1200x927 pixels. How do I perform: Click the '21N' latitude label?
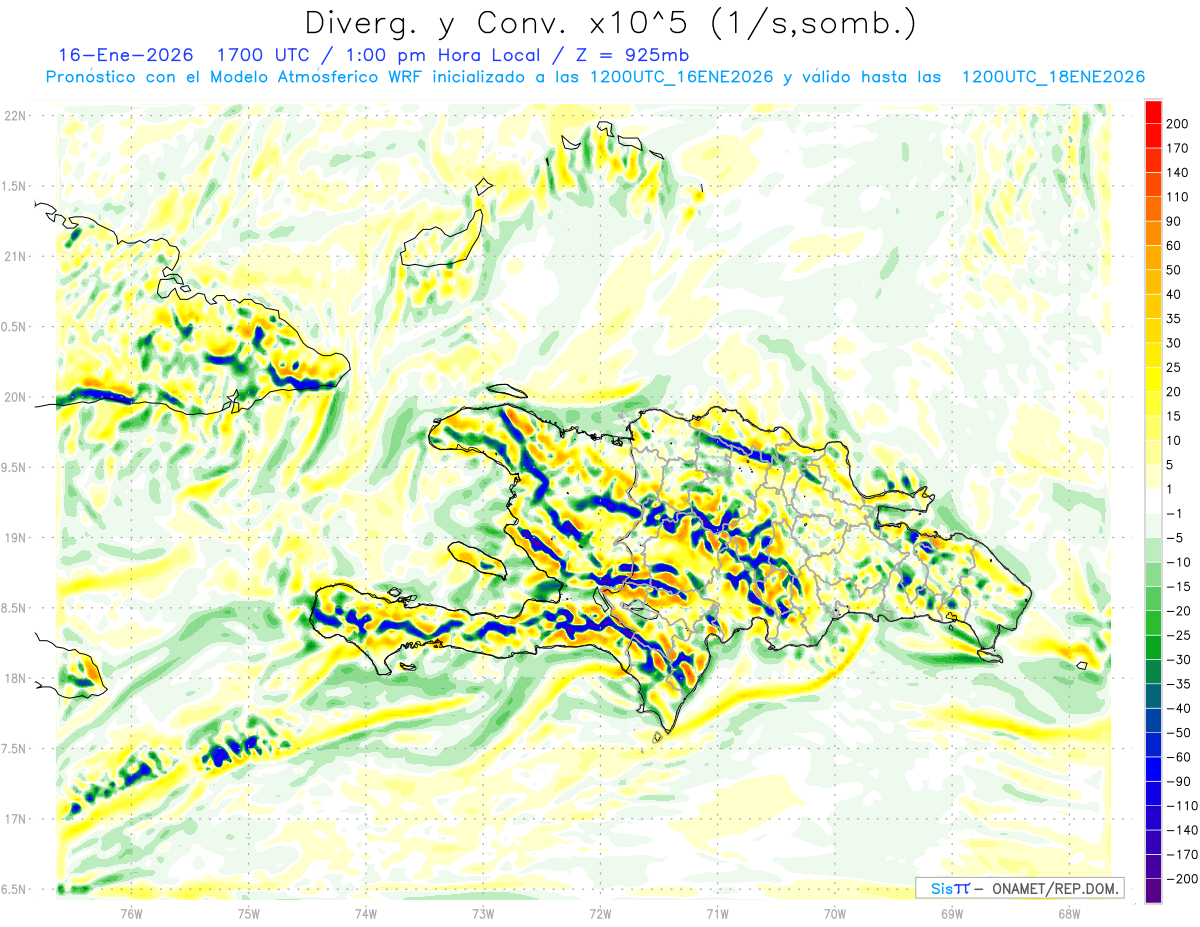click(x=15, y=256)
